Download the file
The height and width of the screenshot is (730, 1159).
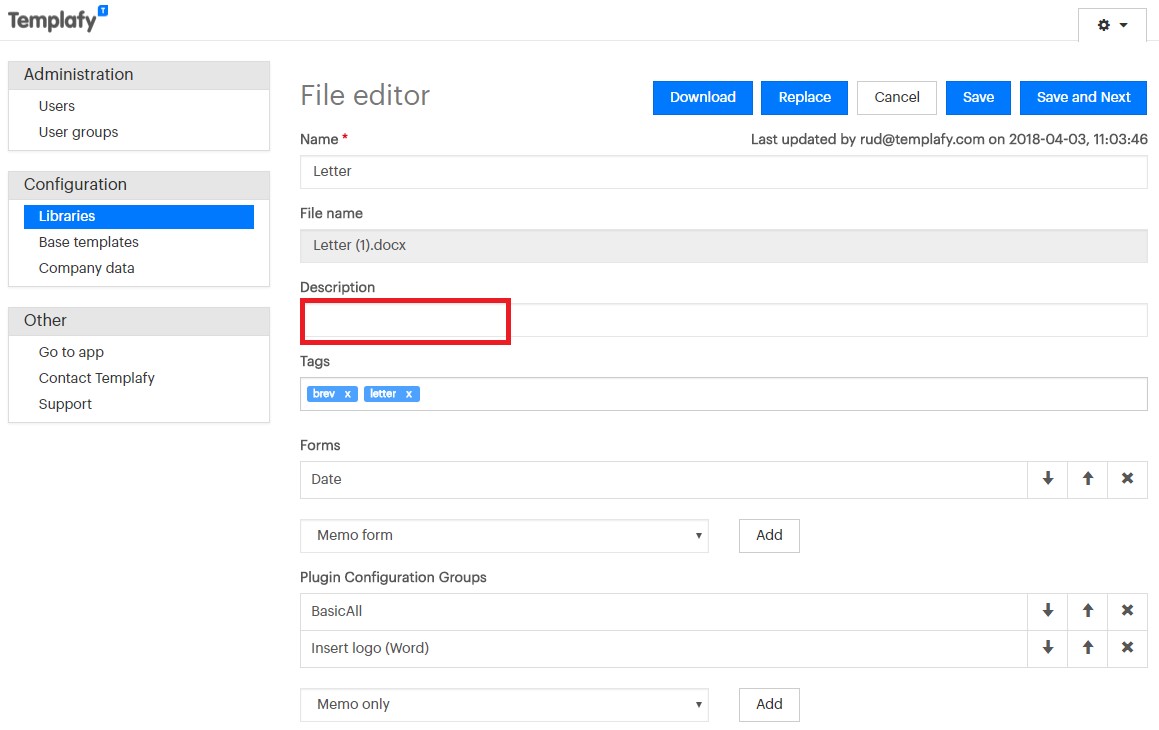pos(702,98)
